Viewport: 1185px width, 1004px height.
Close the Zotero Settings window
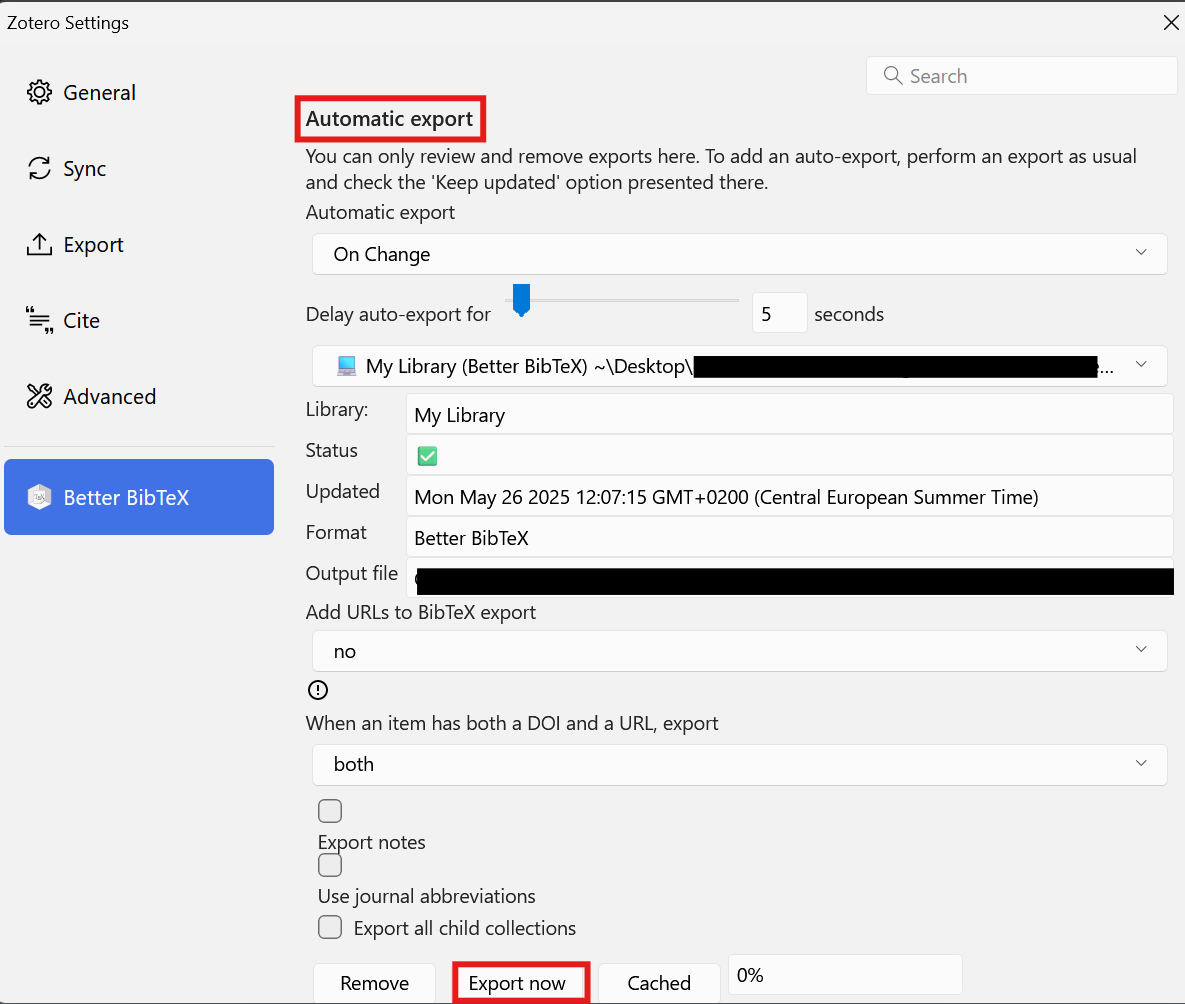(1171, 23)
